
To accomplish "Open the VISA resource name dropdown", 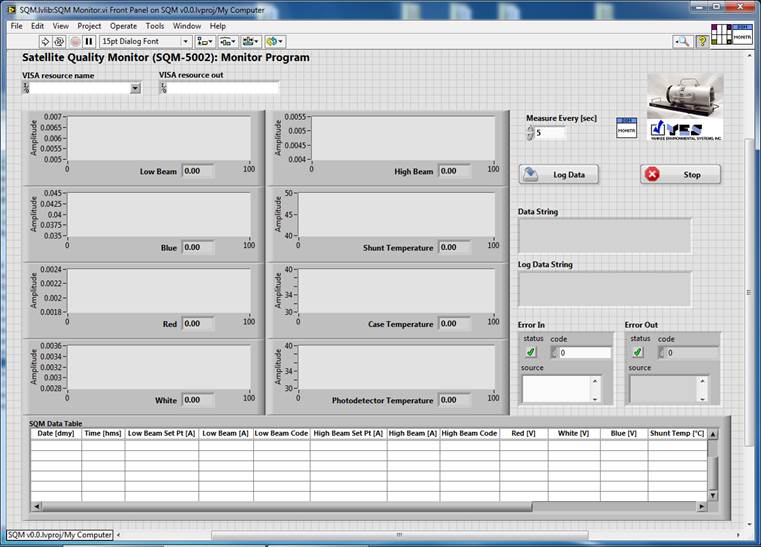I will point(135,88).
